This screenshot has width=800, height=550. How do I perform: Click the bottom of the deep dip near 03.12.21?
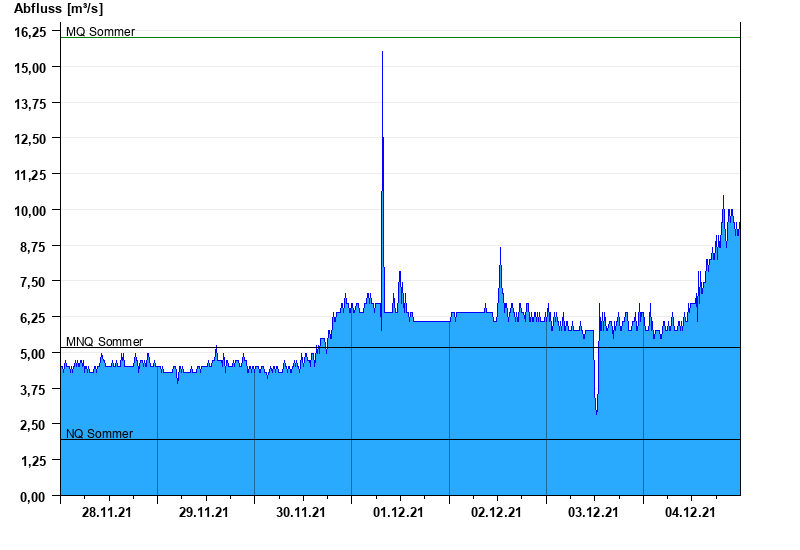tap(596, 413)
